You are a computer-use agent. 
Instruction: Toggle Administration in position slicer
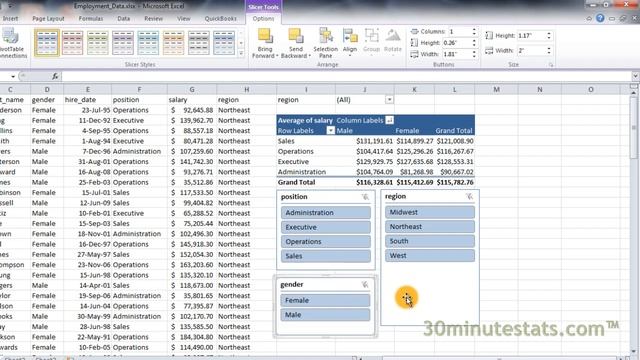(x=326, y=213)
